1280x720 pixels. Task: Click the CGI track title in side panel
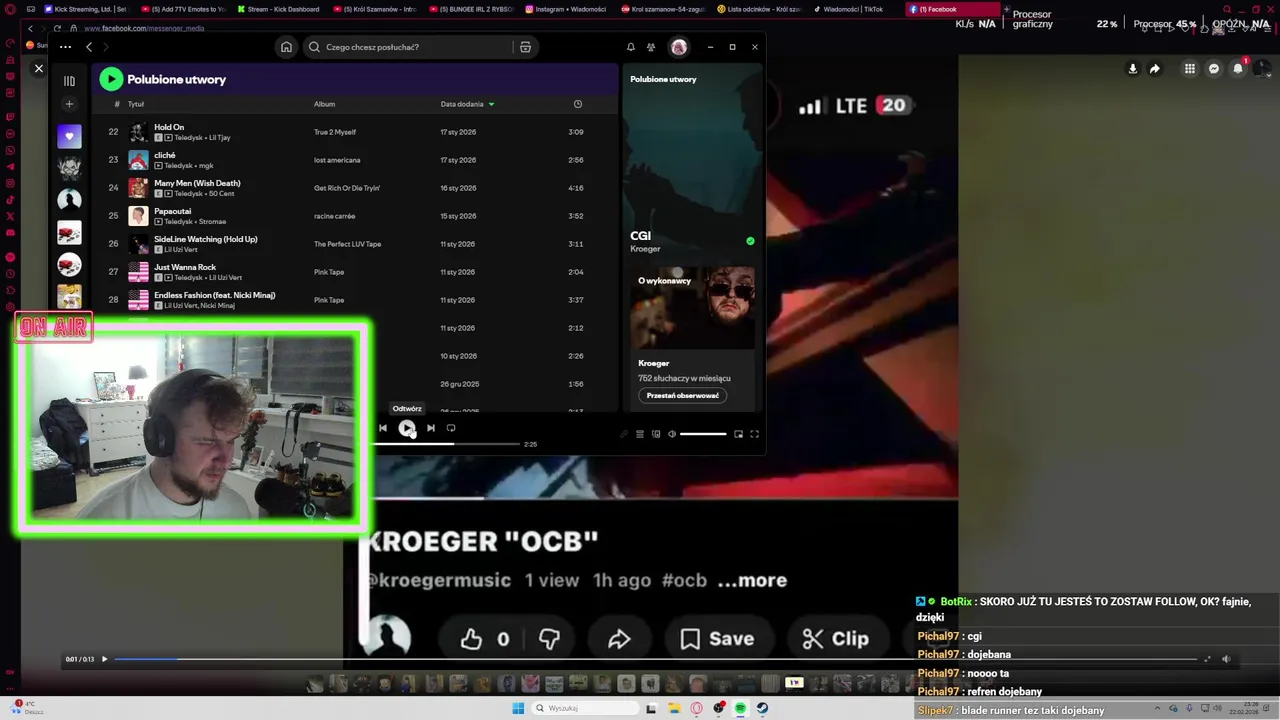click(x=640, y=236)
